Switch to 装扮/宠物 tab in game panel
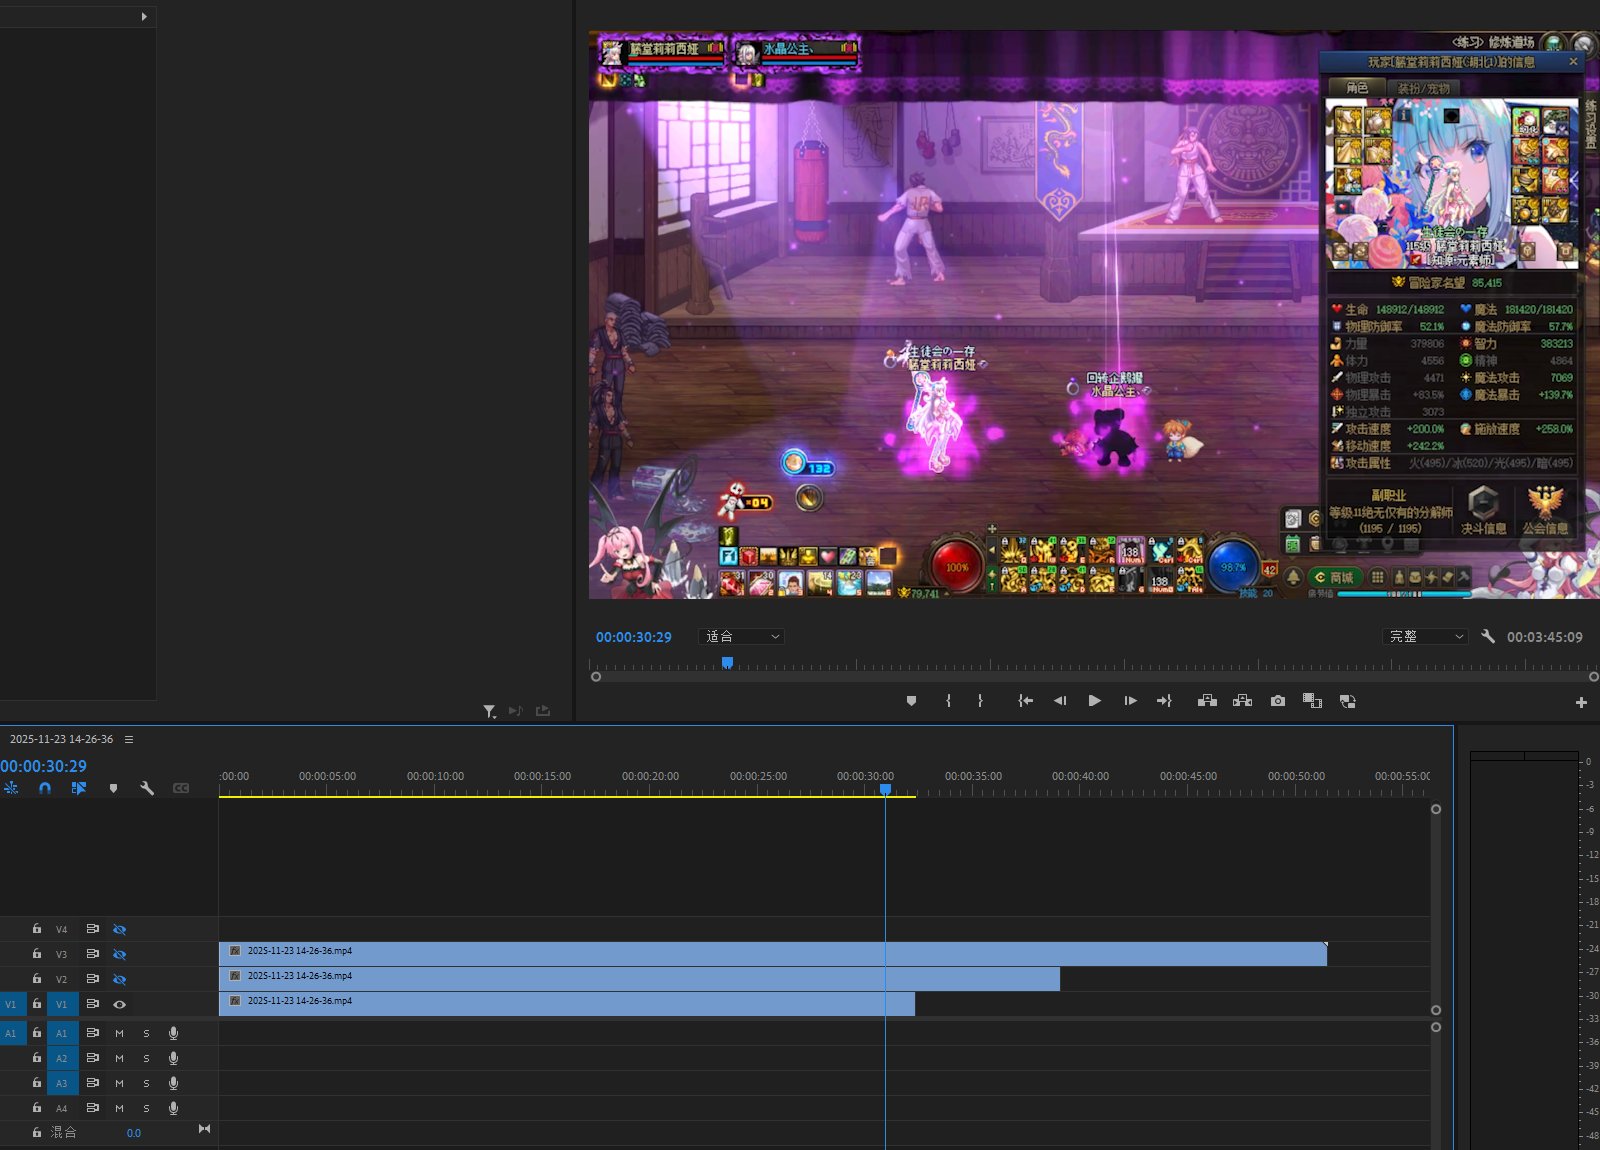Screen dimensions: 1600x1150 pyautogui.click(x=1423, y=88)
